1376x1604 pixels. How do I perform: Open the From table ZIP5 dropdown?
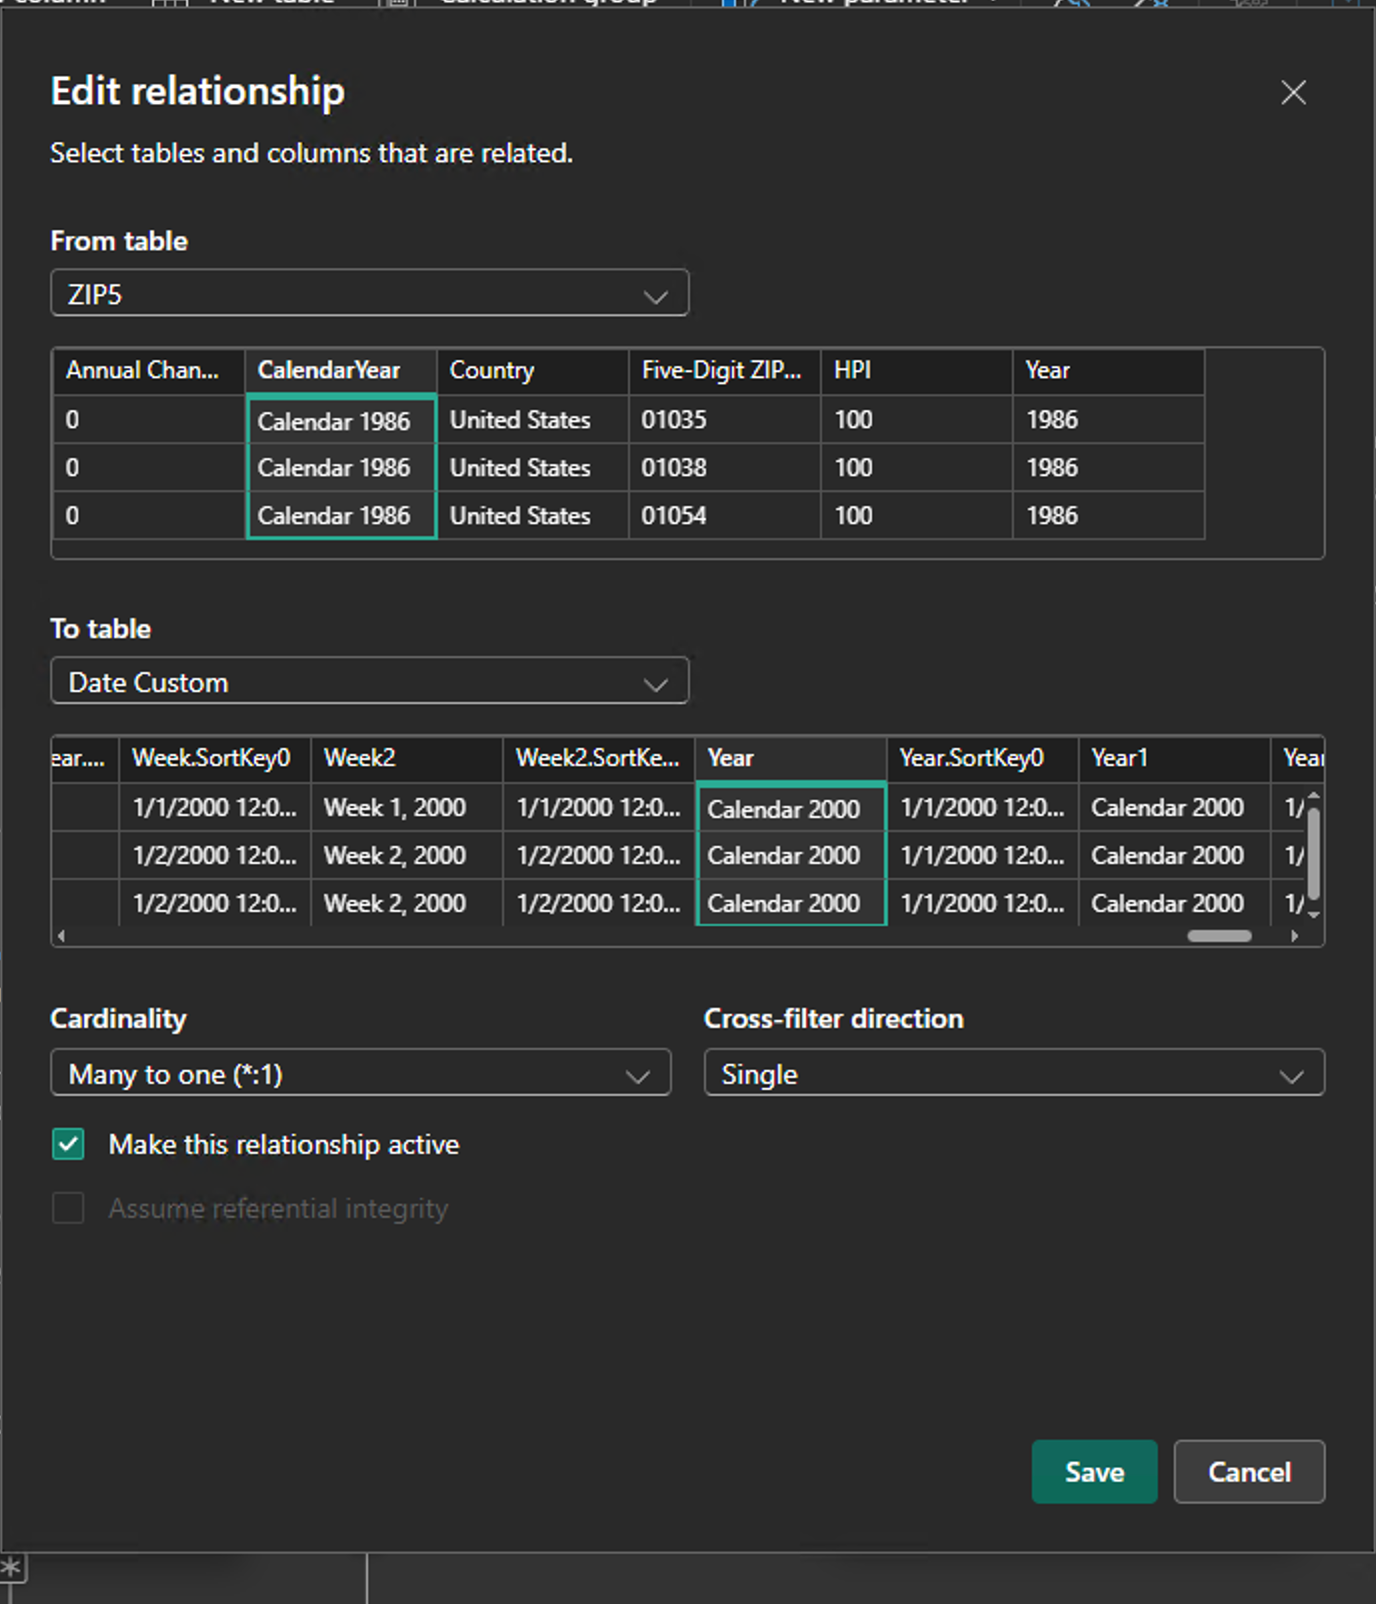(x=369, y=294)
